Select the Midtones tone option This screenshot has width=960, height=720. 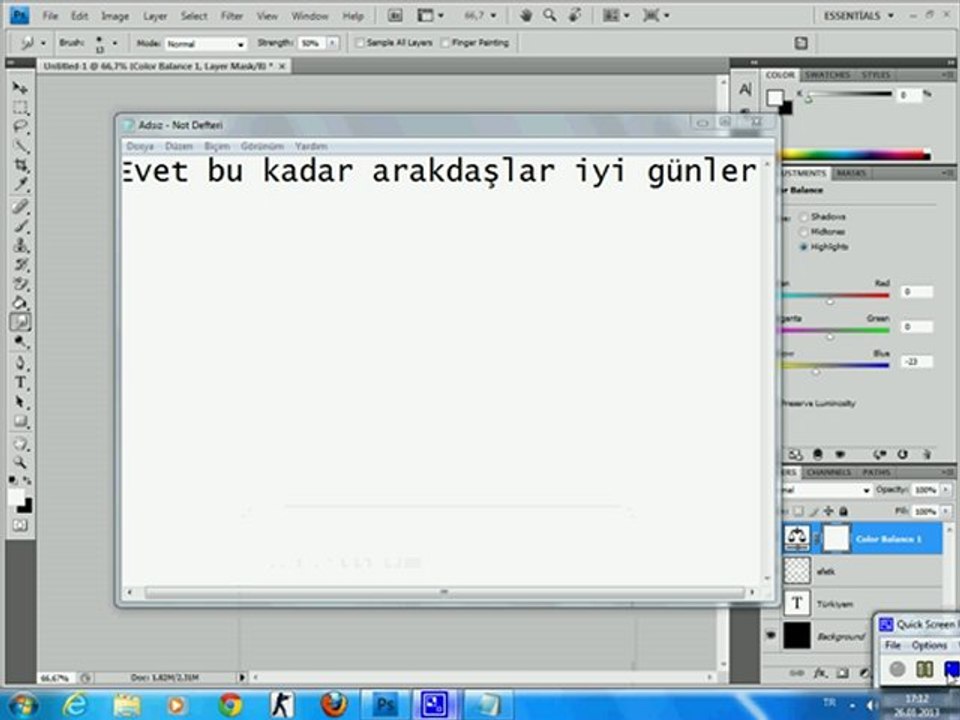click(x=803, y=231)
